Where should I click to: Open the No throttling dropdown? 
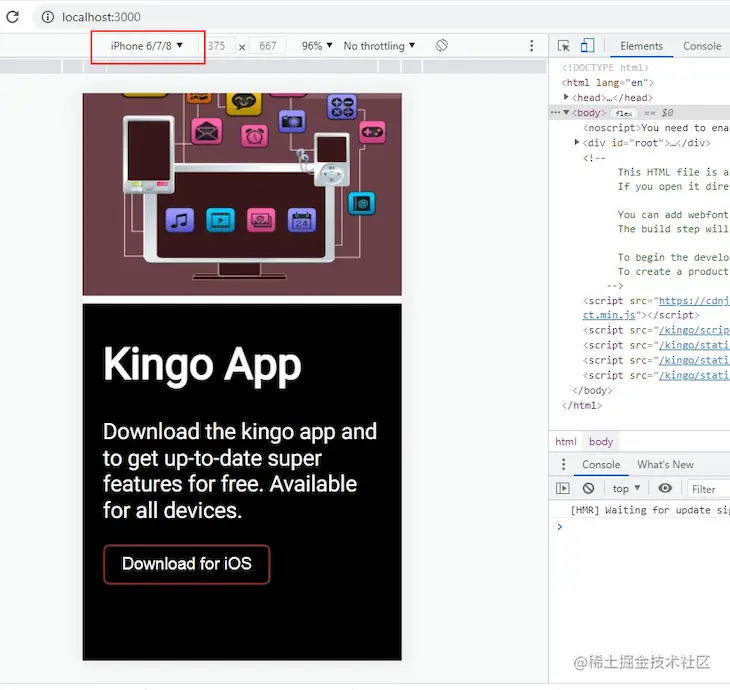(x=379, y=46)
